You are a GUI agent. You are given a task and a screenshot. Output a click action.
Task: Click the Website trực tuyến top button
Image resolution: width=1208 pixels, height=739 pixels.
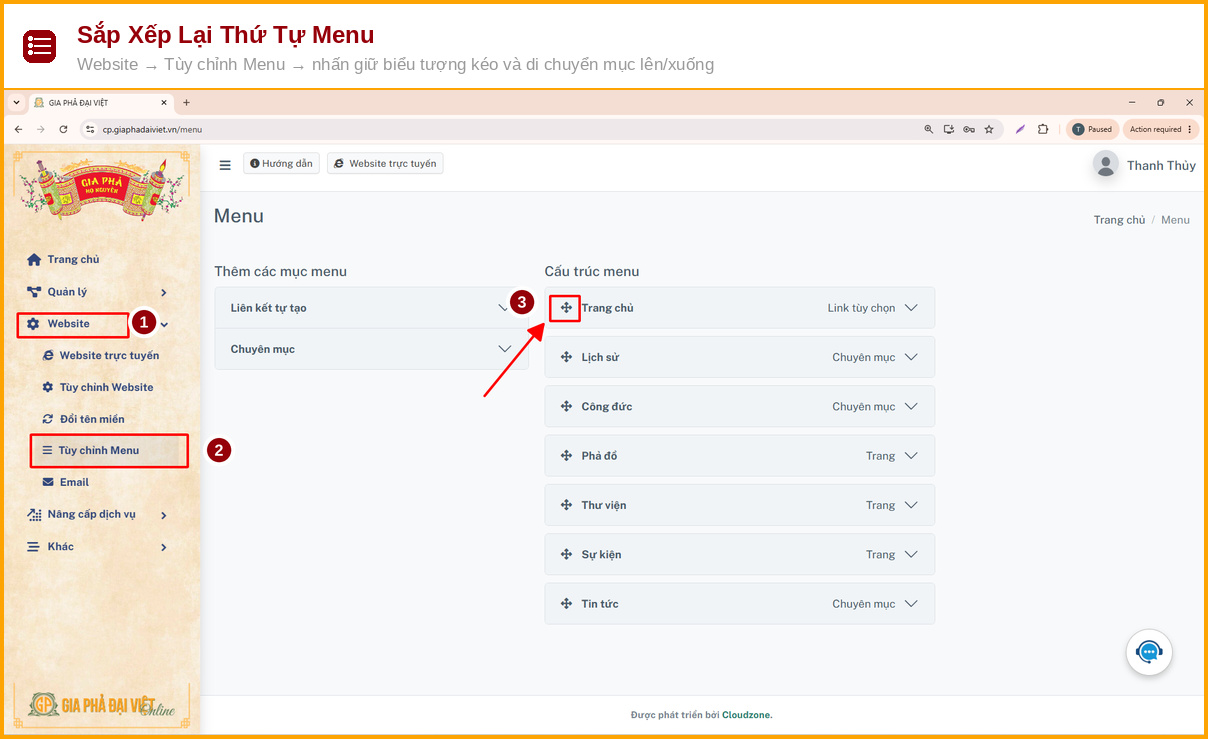tap(385, 164)
